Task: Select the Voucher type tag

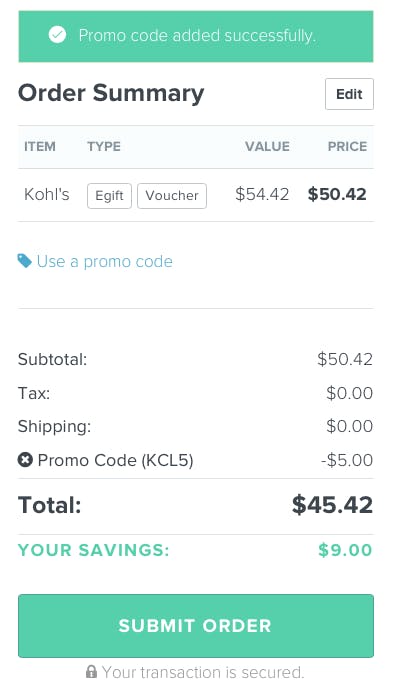Action: (x=172, y=196)
